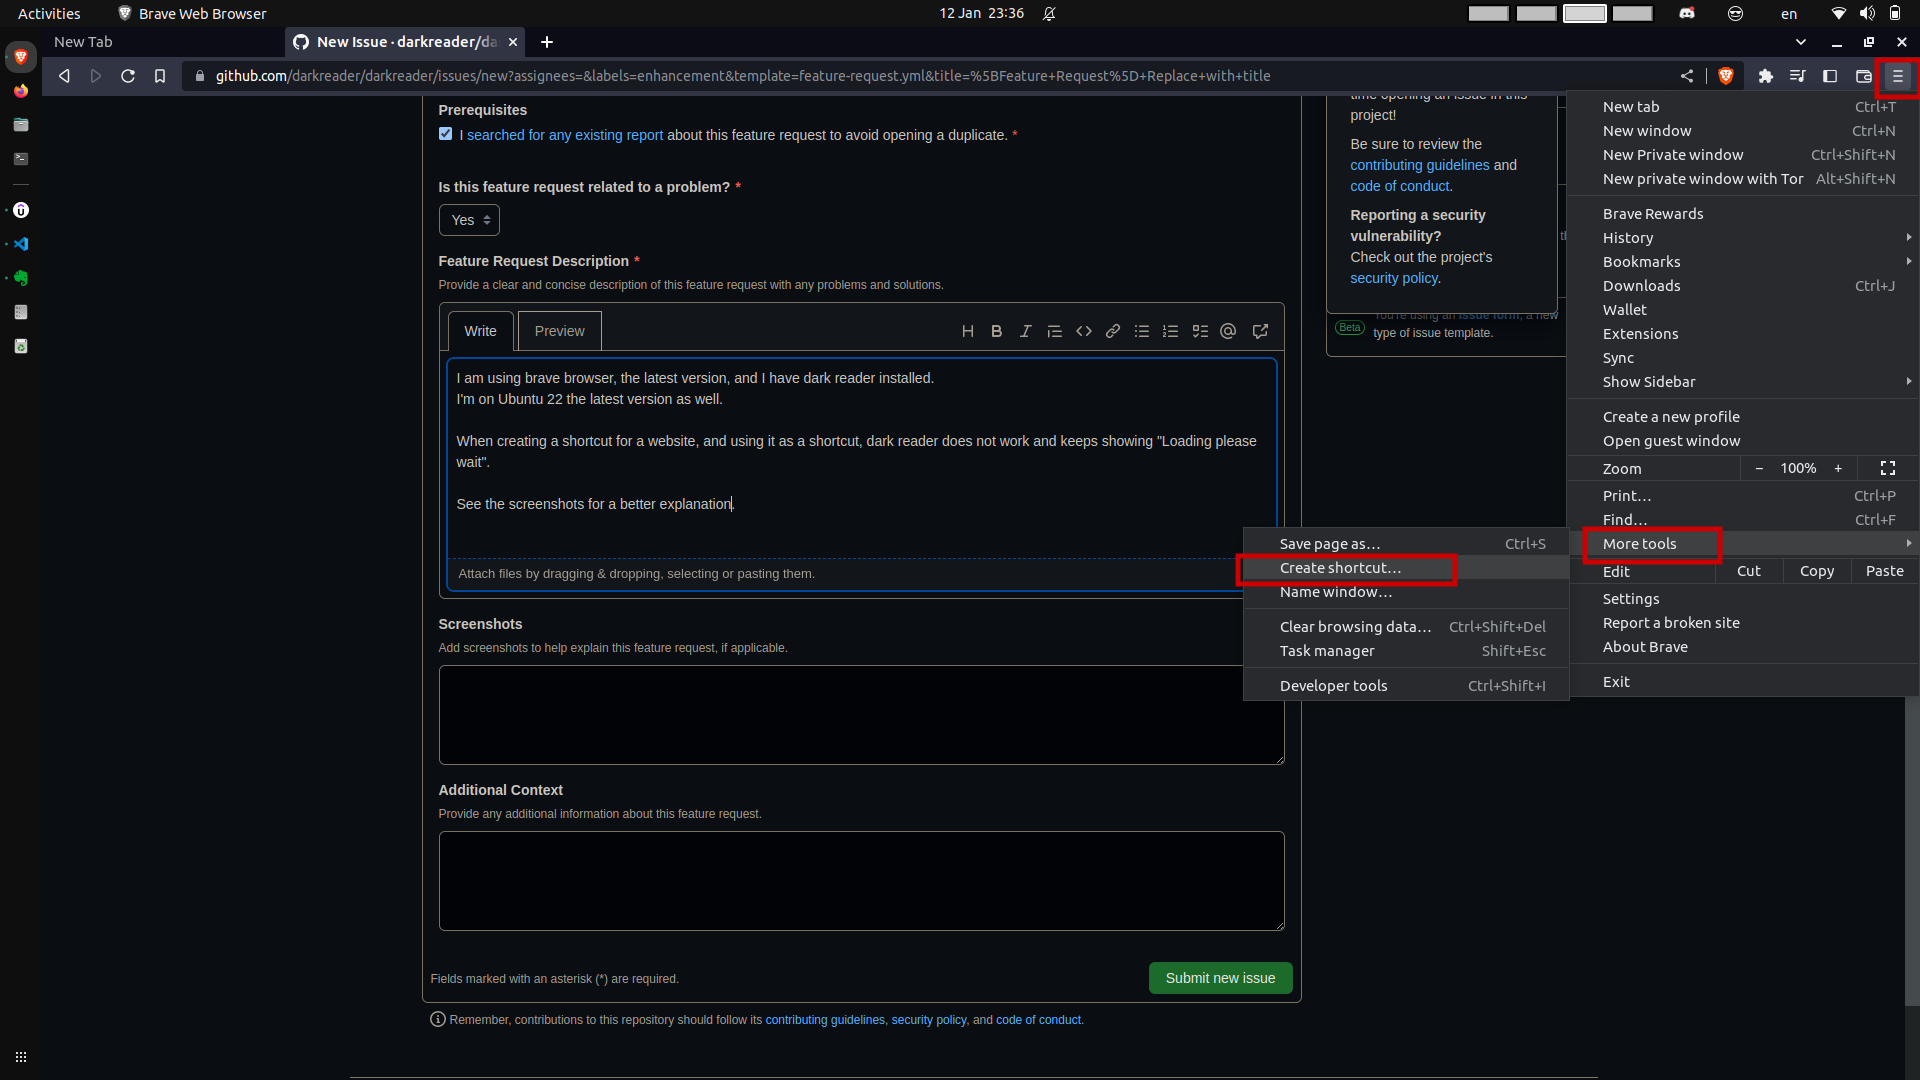The height and width of the screenshot is (1080, 1920).
Task: Decrease zoom with the minus button
Action: (1759, 469)
